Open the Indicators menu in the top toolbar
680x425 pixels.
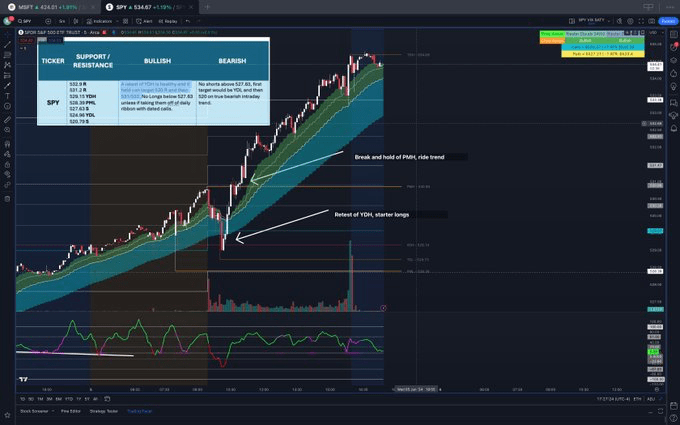click(x=100, y=20)
